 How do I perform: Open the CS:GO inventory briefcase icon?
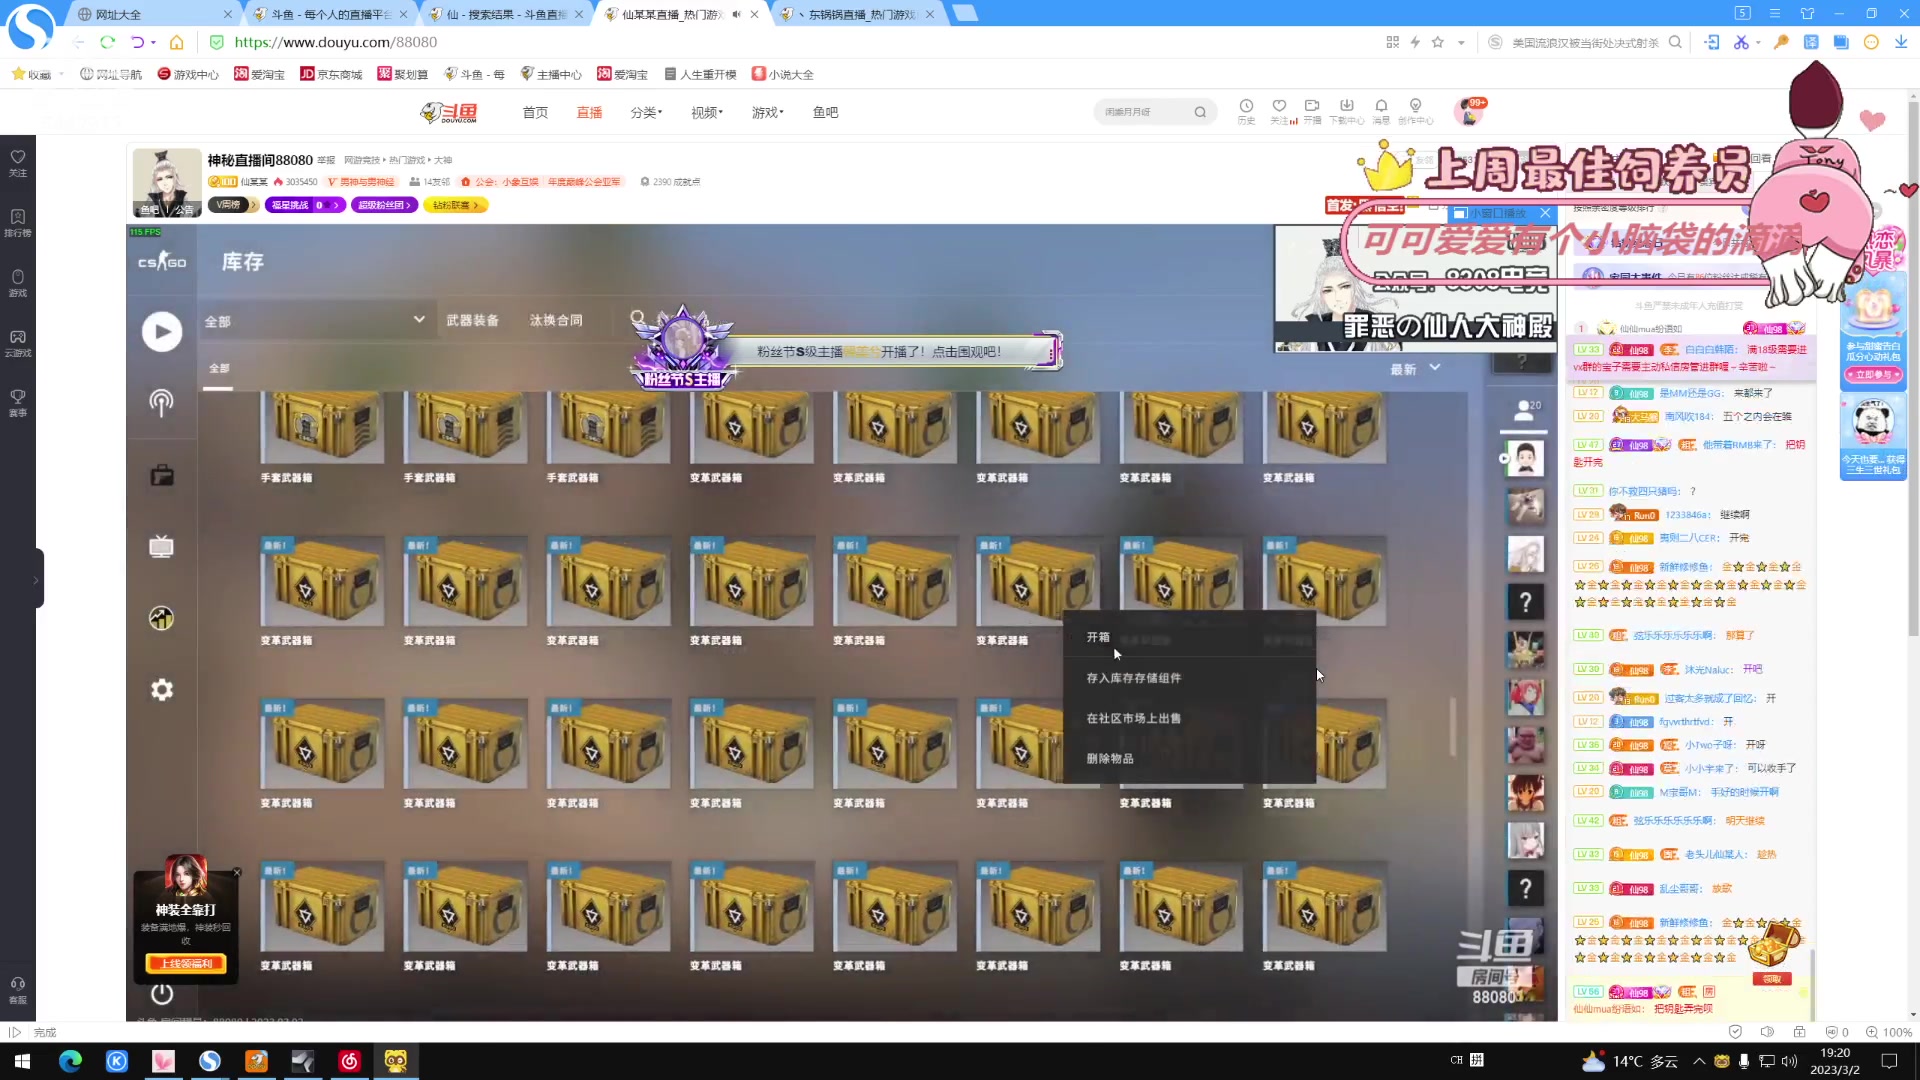tap(162, 475)
